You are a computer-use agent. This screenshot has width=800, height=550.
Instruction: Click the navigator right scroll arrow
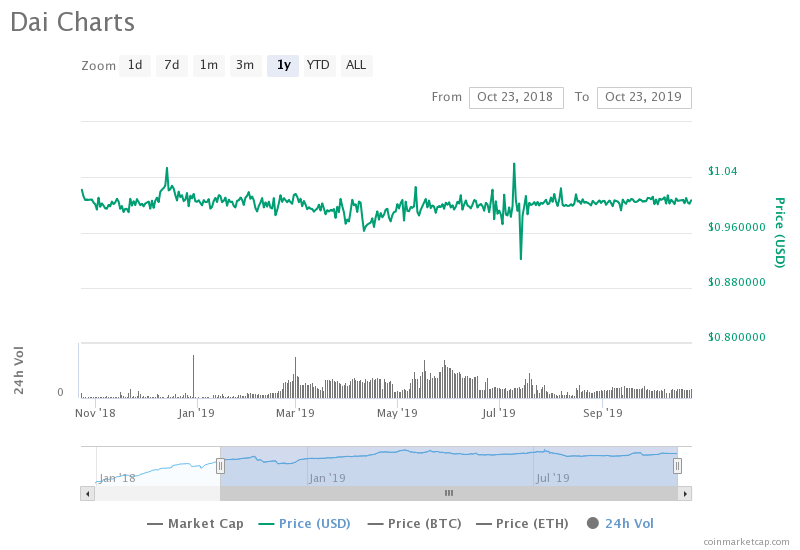(685, 493)
